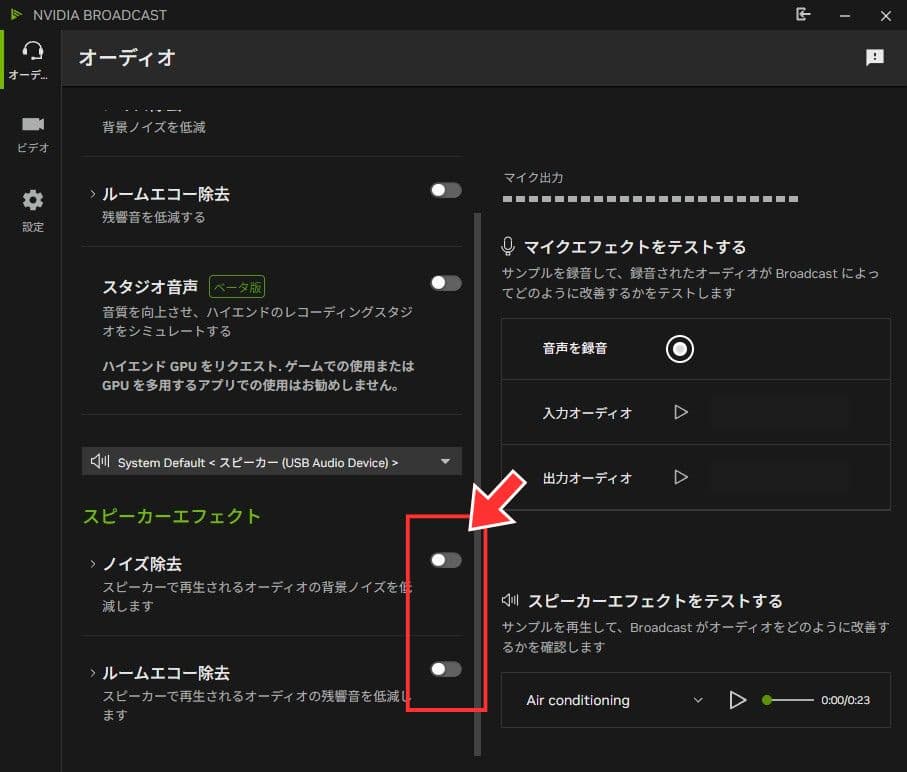
Task: Play the 出力オーディオ recording
Action: tap(681, 477)
